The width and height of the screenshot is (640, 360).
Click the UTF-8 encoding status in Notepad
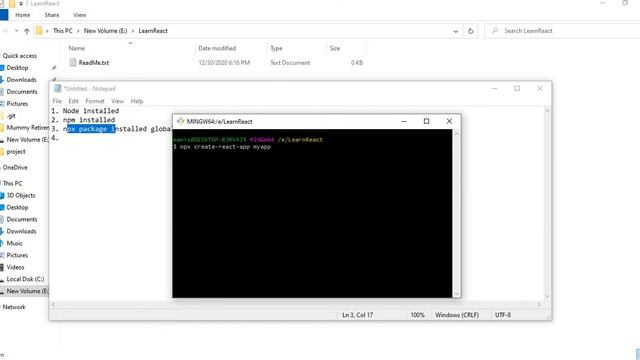point(503,315)
